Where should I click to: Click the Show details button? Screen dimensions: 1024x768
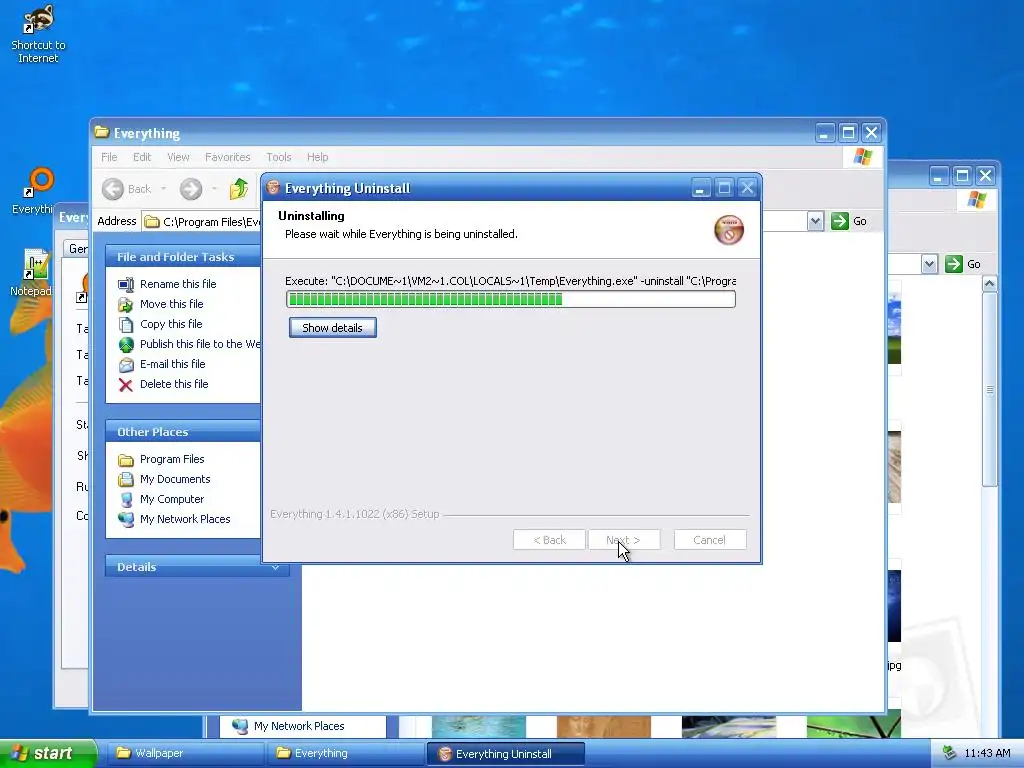(332, 328)
